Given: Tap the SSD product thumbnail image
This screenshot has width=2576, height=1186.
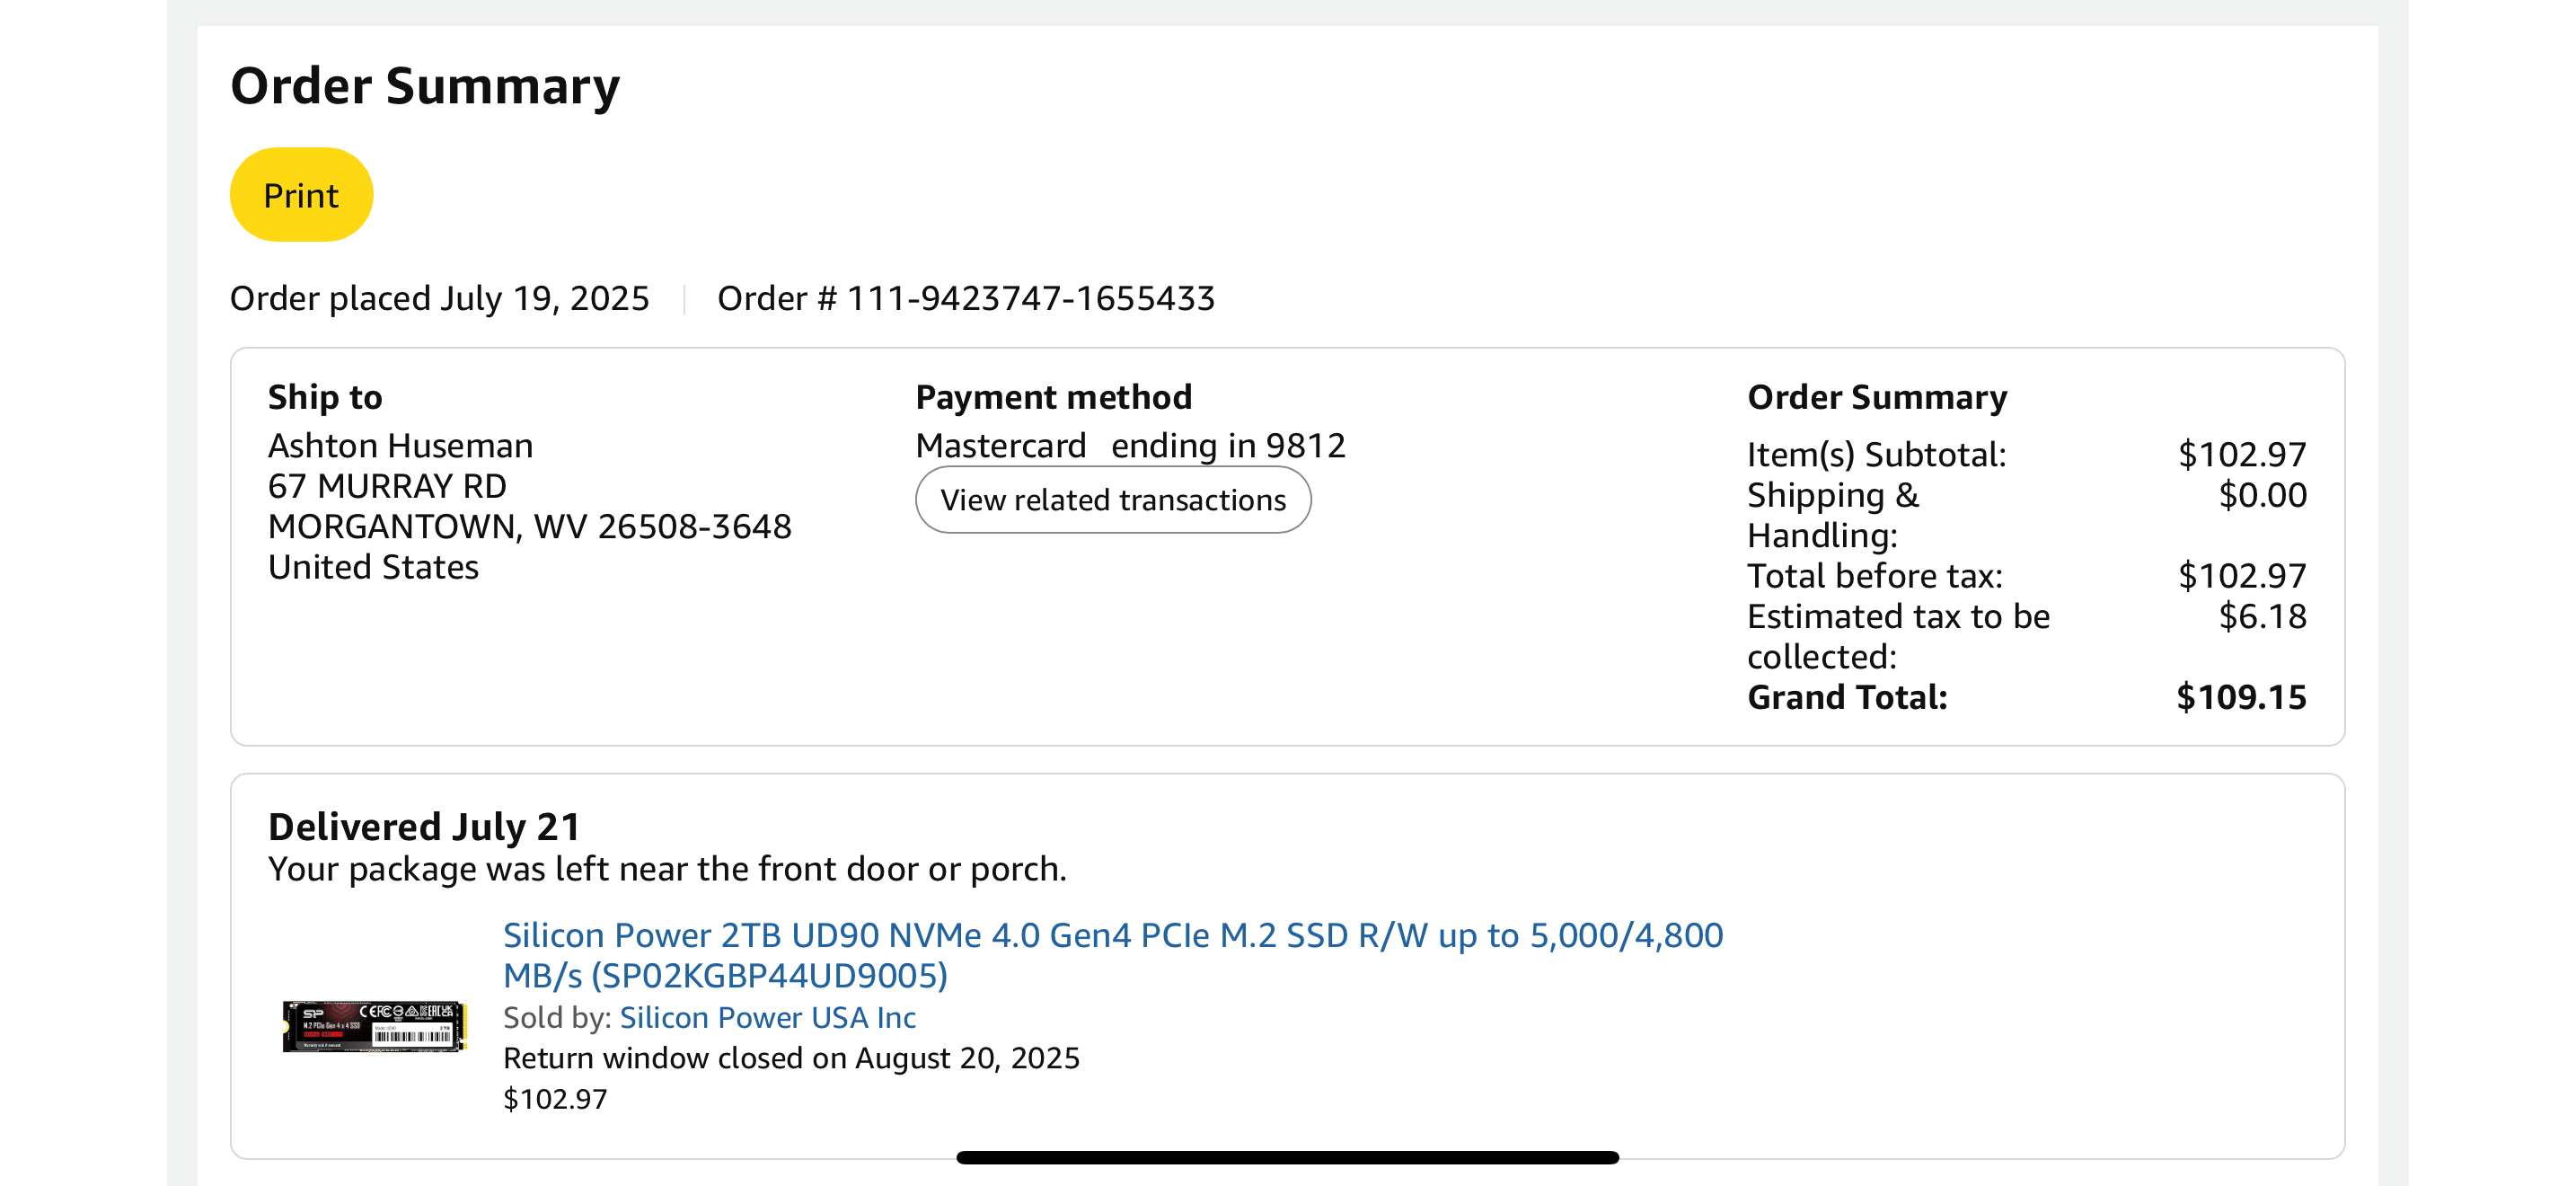Looking at the screenshot, I should click(x=374, y=1026).
